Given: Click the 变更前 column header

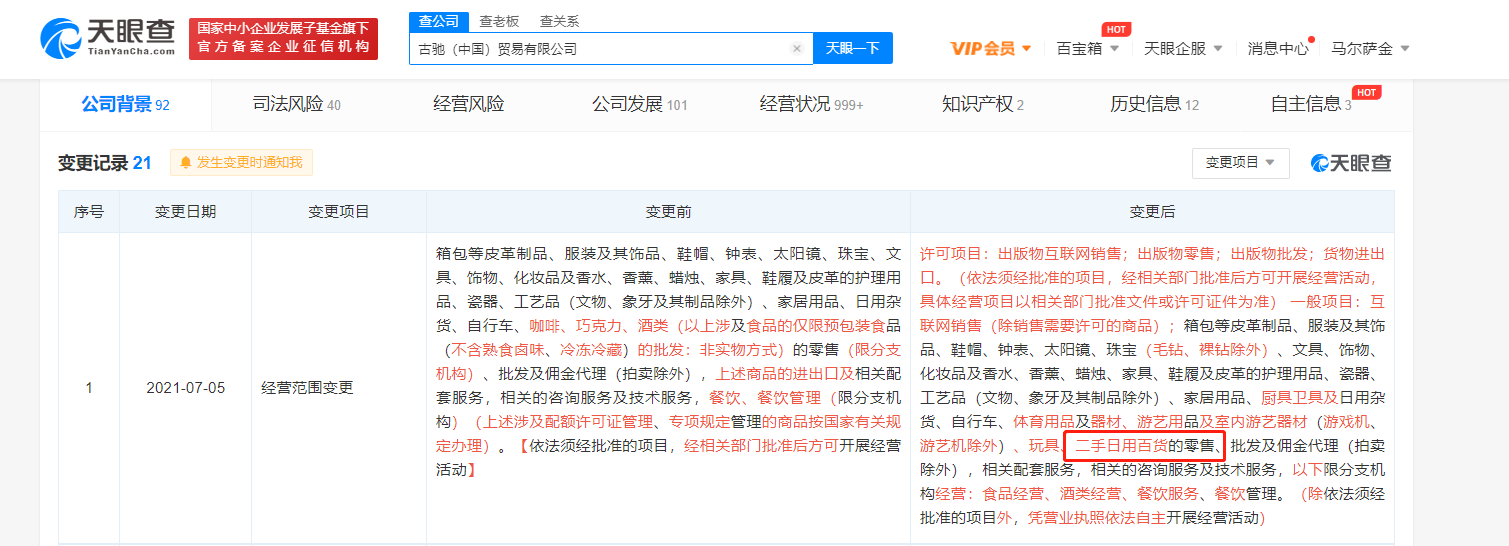Looking at the screenshot, I should click(668, 212).
